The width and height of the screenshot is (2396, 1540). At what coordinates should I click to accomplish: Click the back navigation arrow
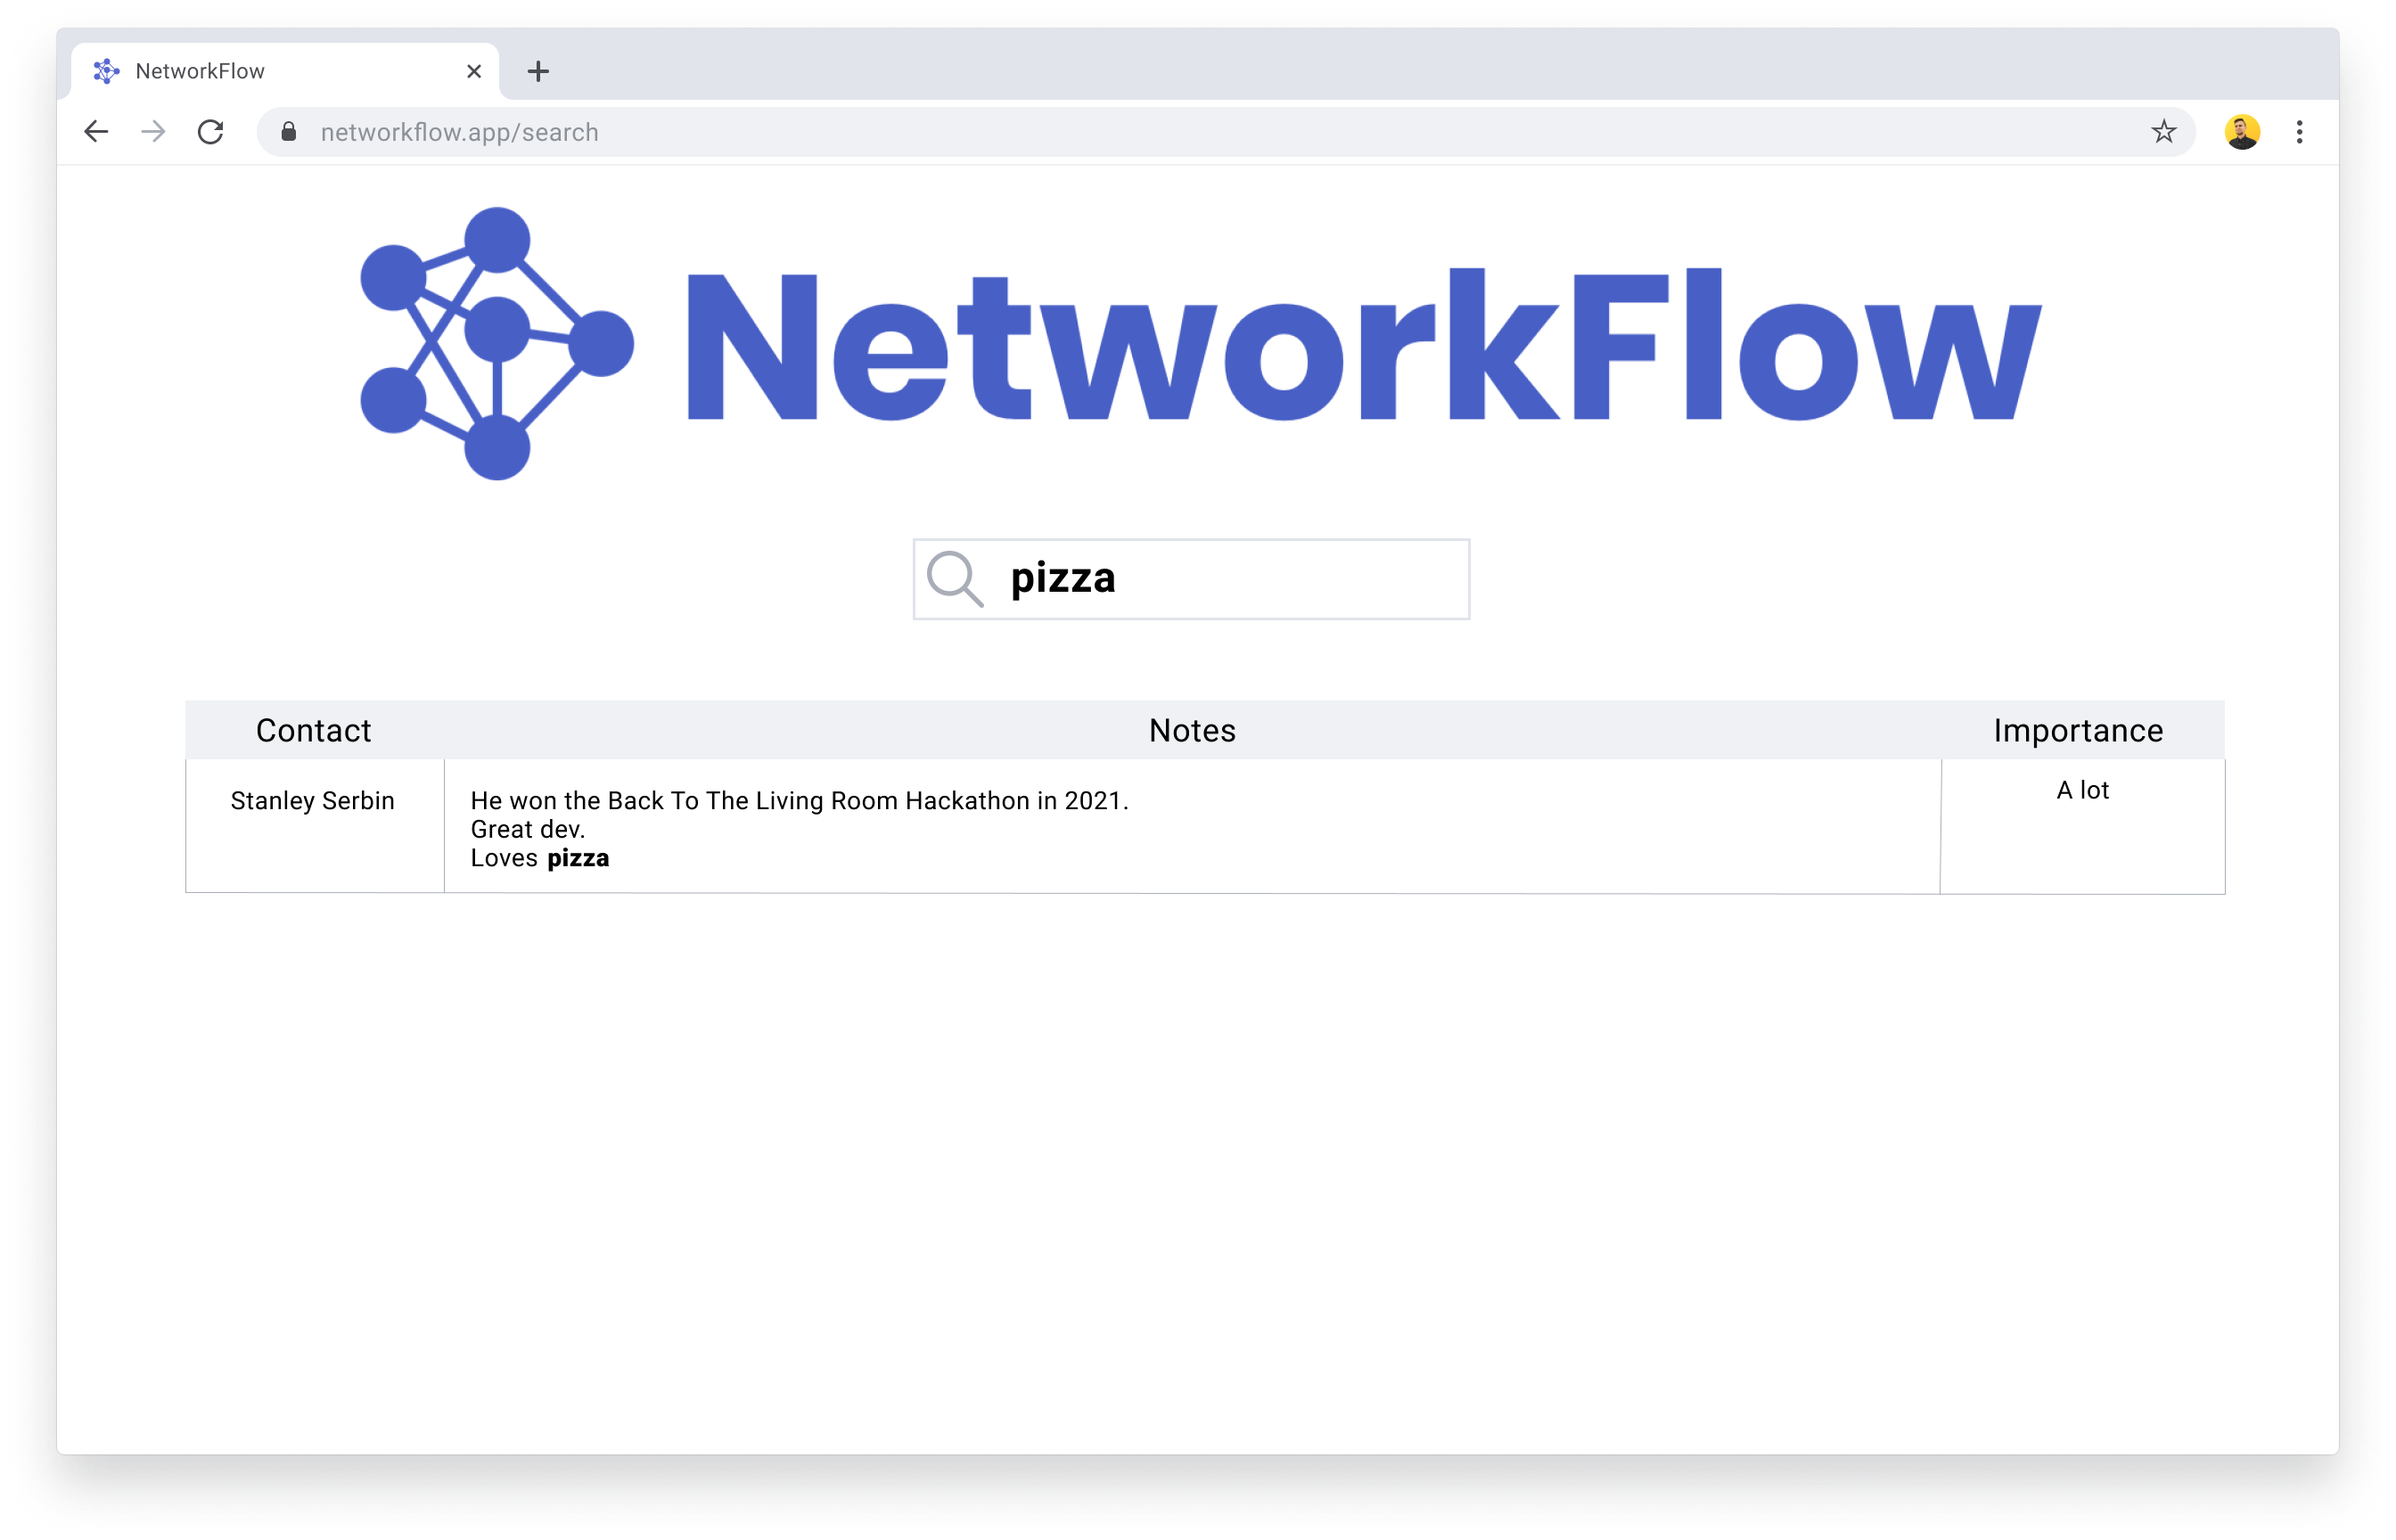(x=95, y=131)
